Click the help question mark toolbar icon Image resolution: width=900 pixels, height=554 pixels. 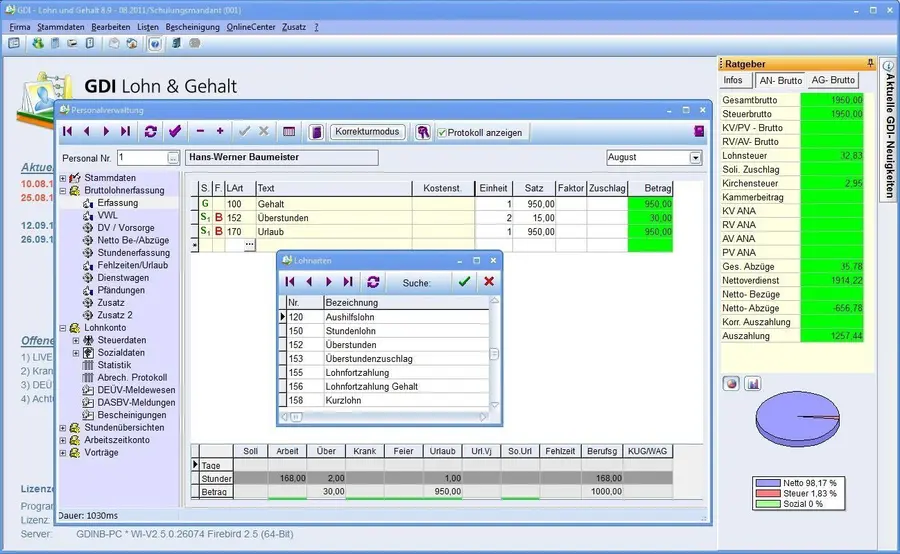(x=155, y=44)
